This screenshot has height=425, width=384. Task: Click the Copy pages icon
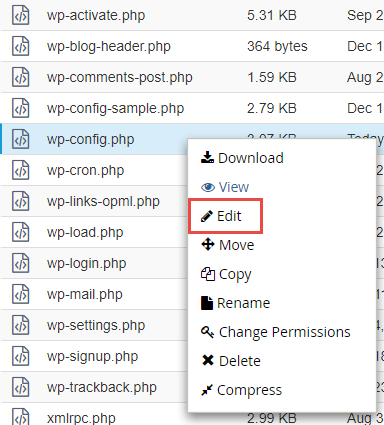(x=208, y=274)
